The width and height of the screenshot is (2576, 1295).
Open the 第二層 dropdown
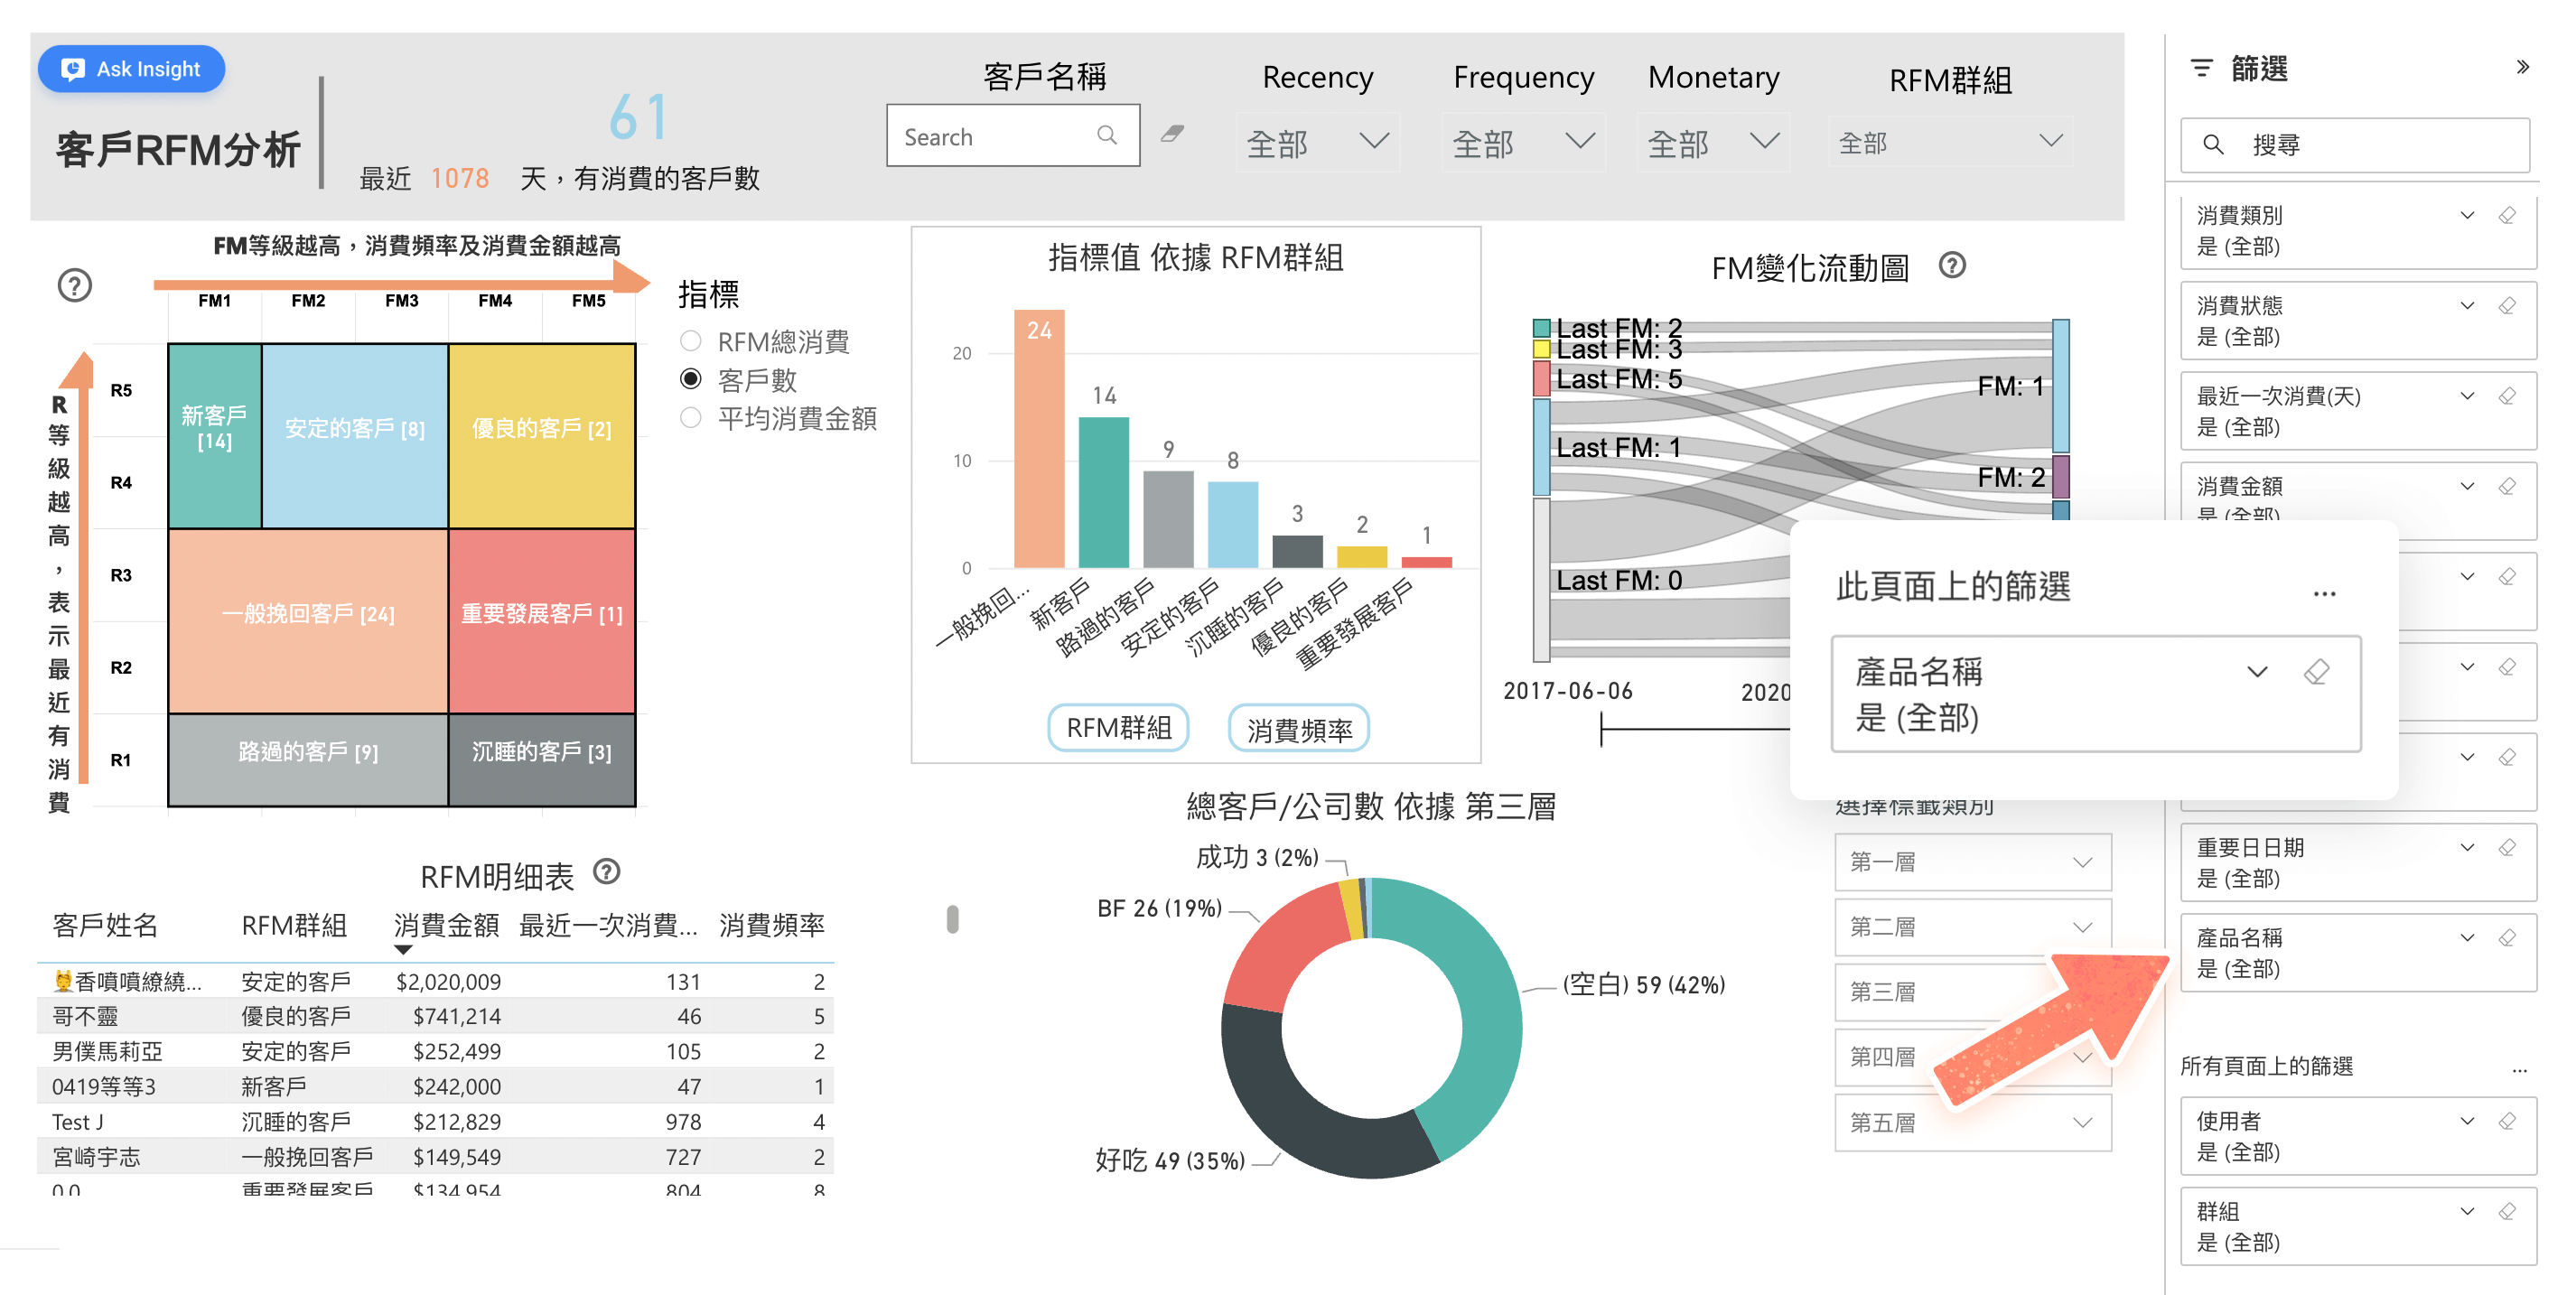pos(1972,927)
